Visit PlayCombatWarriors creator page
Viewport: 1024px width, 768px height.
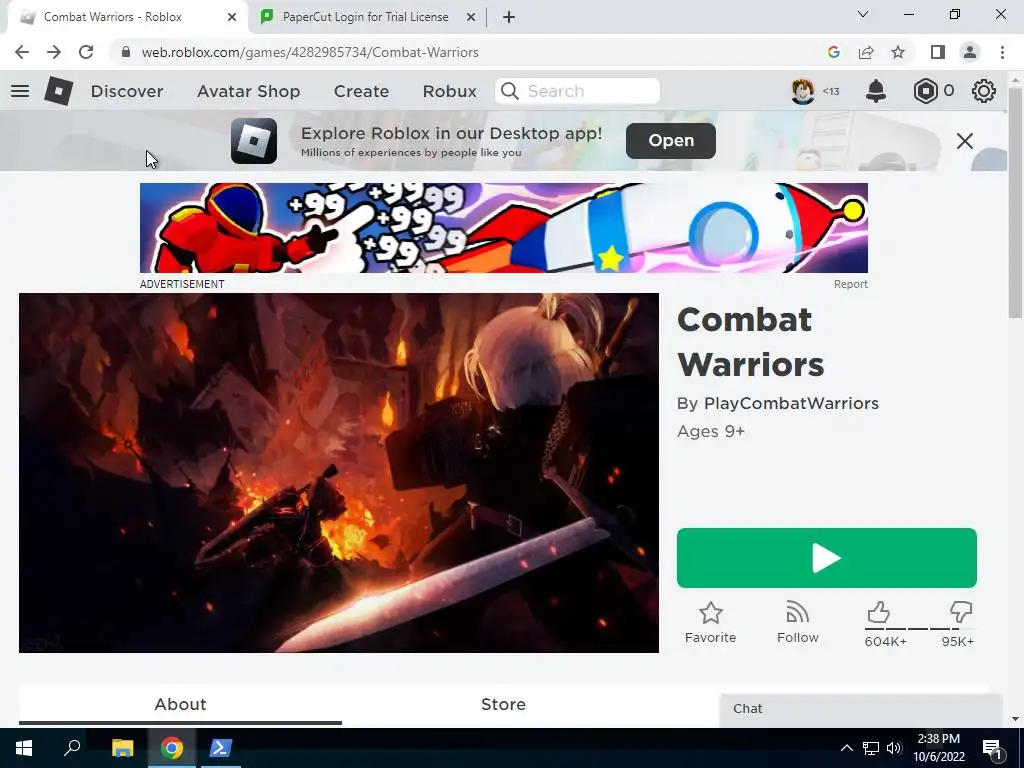tap(791, 404)
